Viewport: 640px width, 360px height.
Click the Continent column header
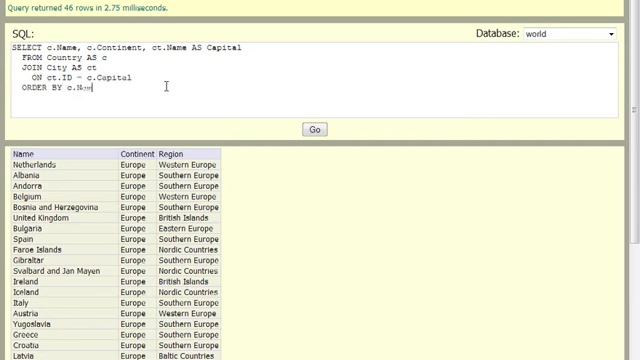coord(138,154)
